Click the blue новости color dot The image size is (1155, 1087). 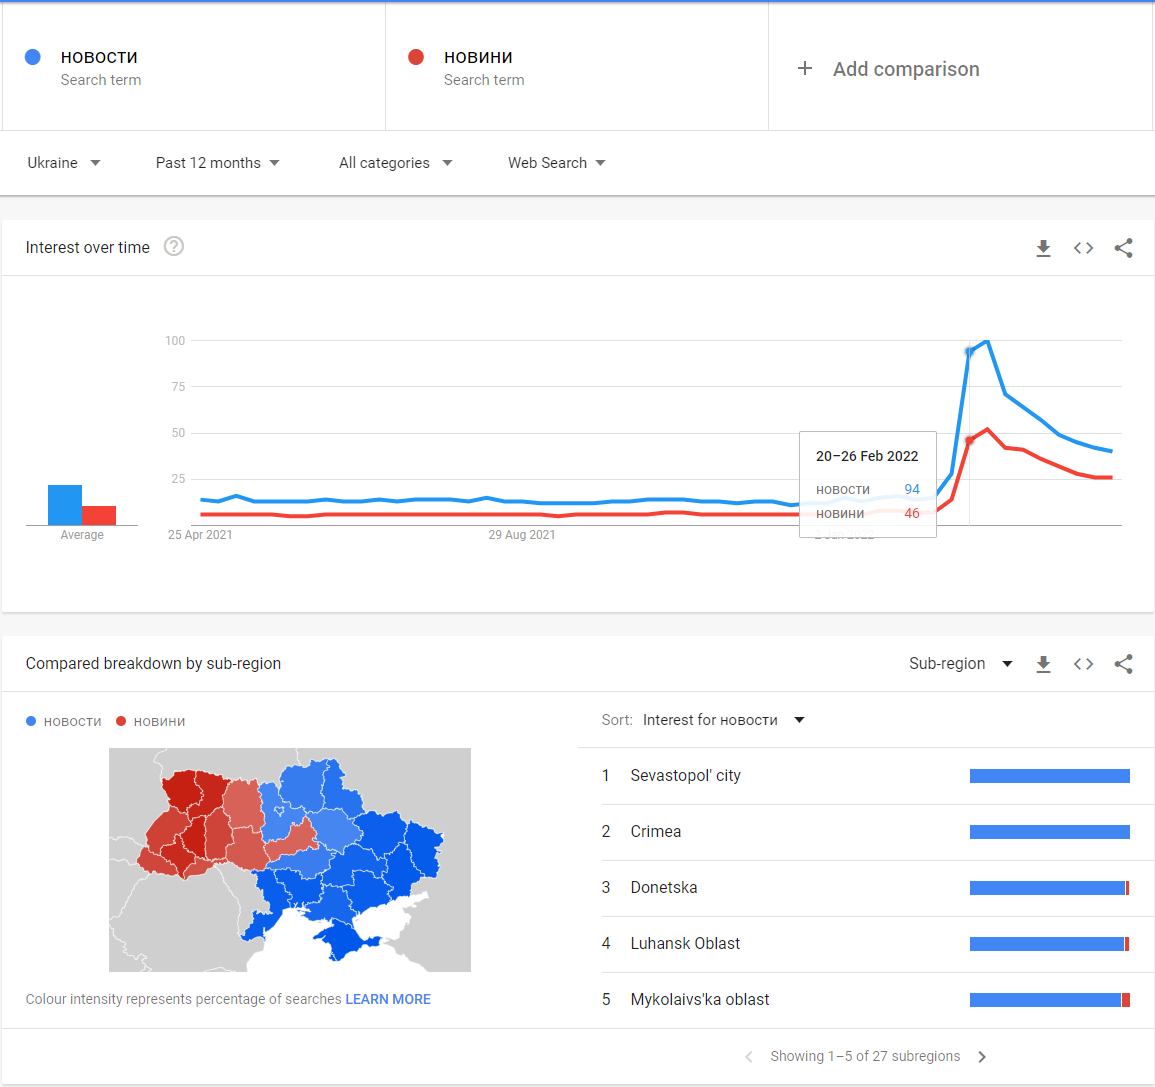coord(32,57)
